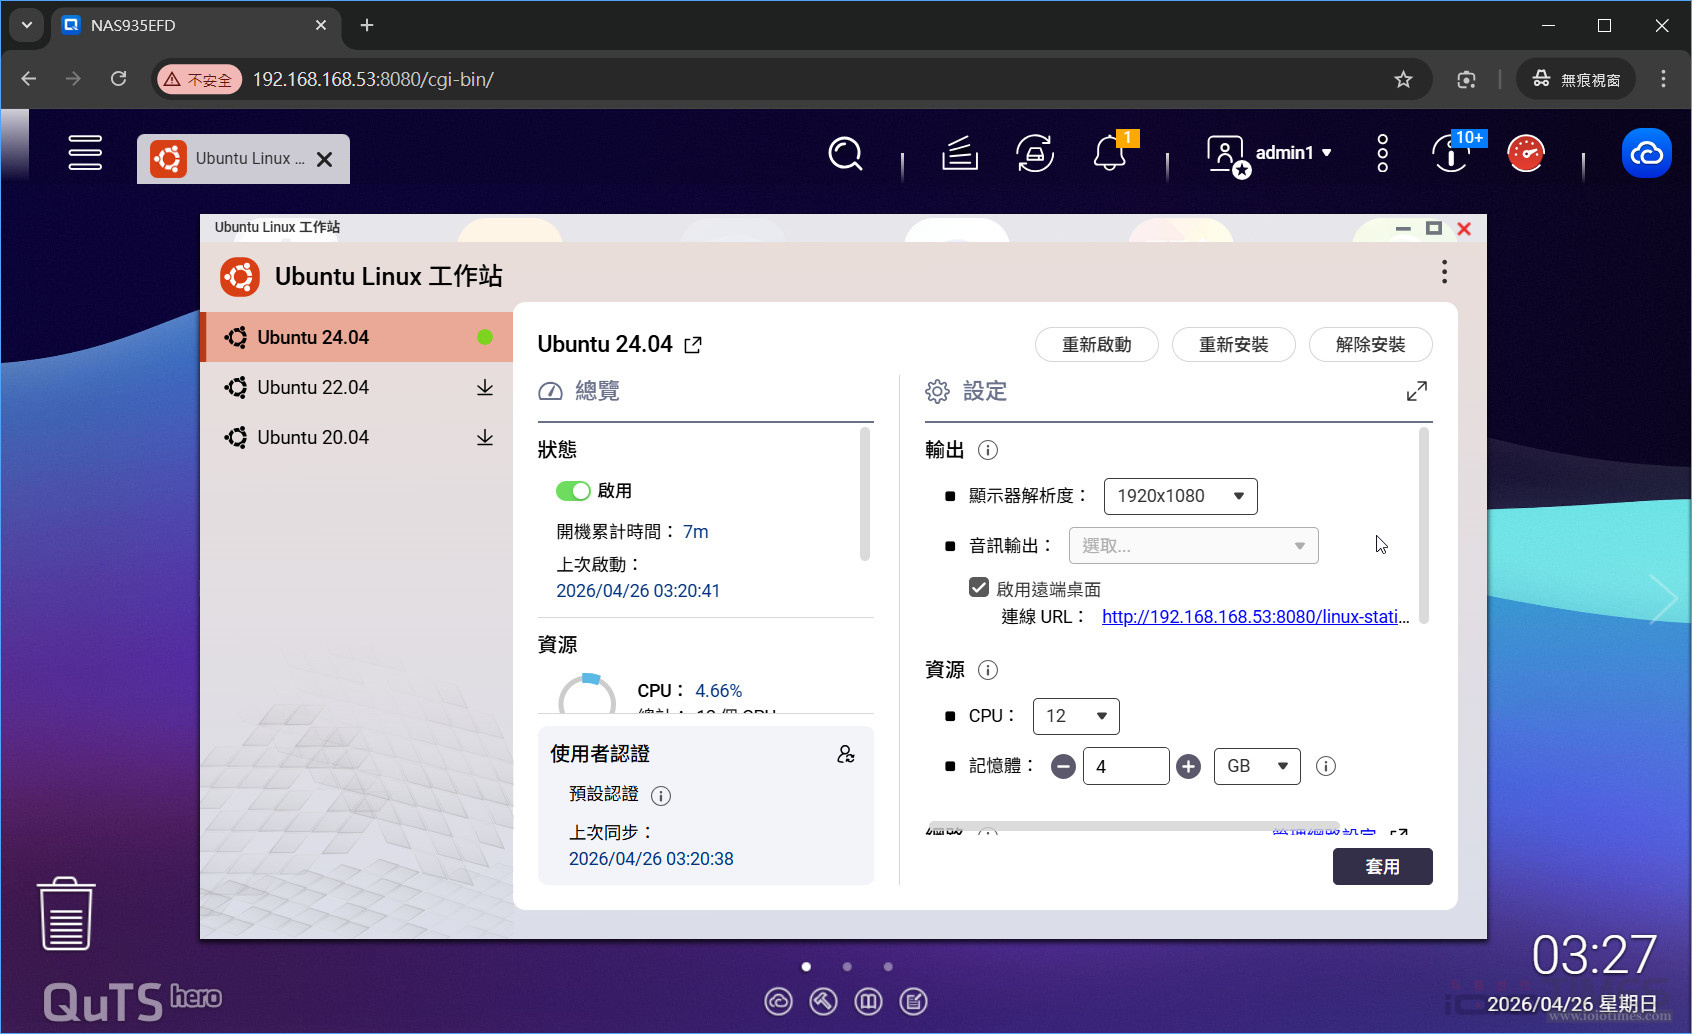Increase memory with the plus button

tap(1188, 767)
